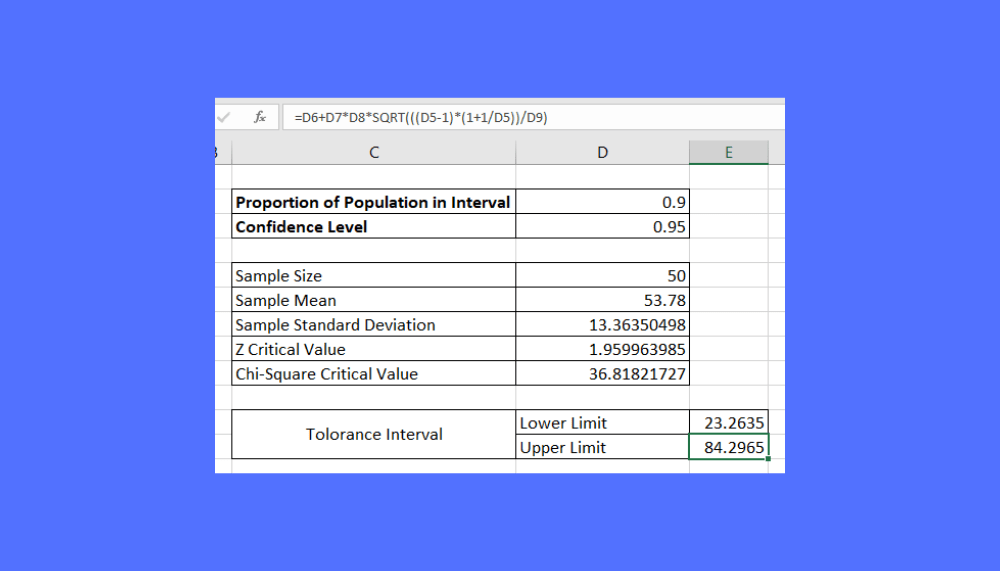This screenshot has width=1000, height=571.
Task: Click the 'Z Critical Value' label cell
Action: [374, 349]
